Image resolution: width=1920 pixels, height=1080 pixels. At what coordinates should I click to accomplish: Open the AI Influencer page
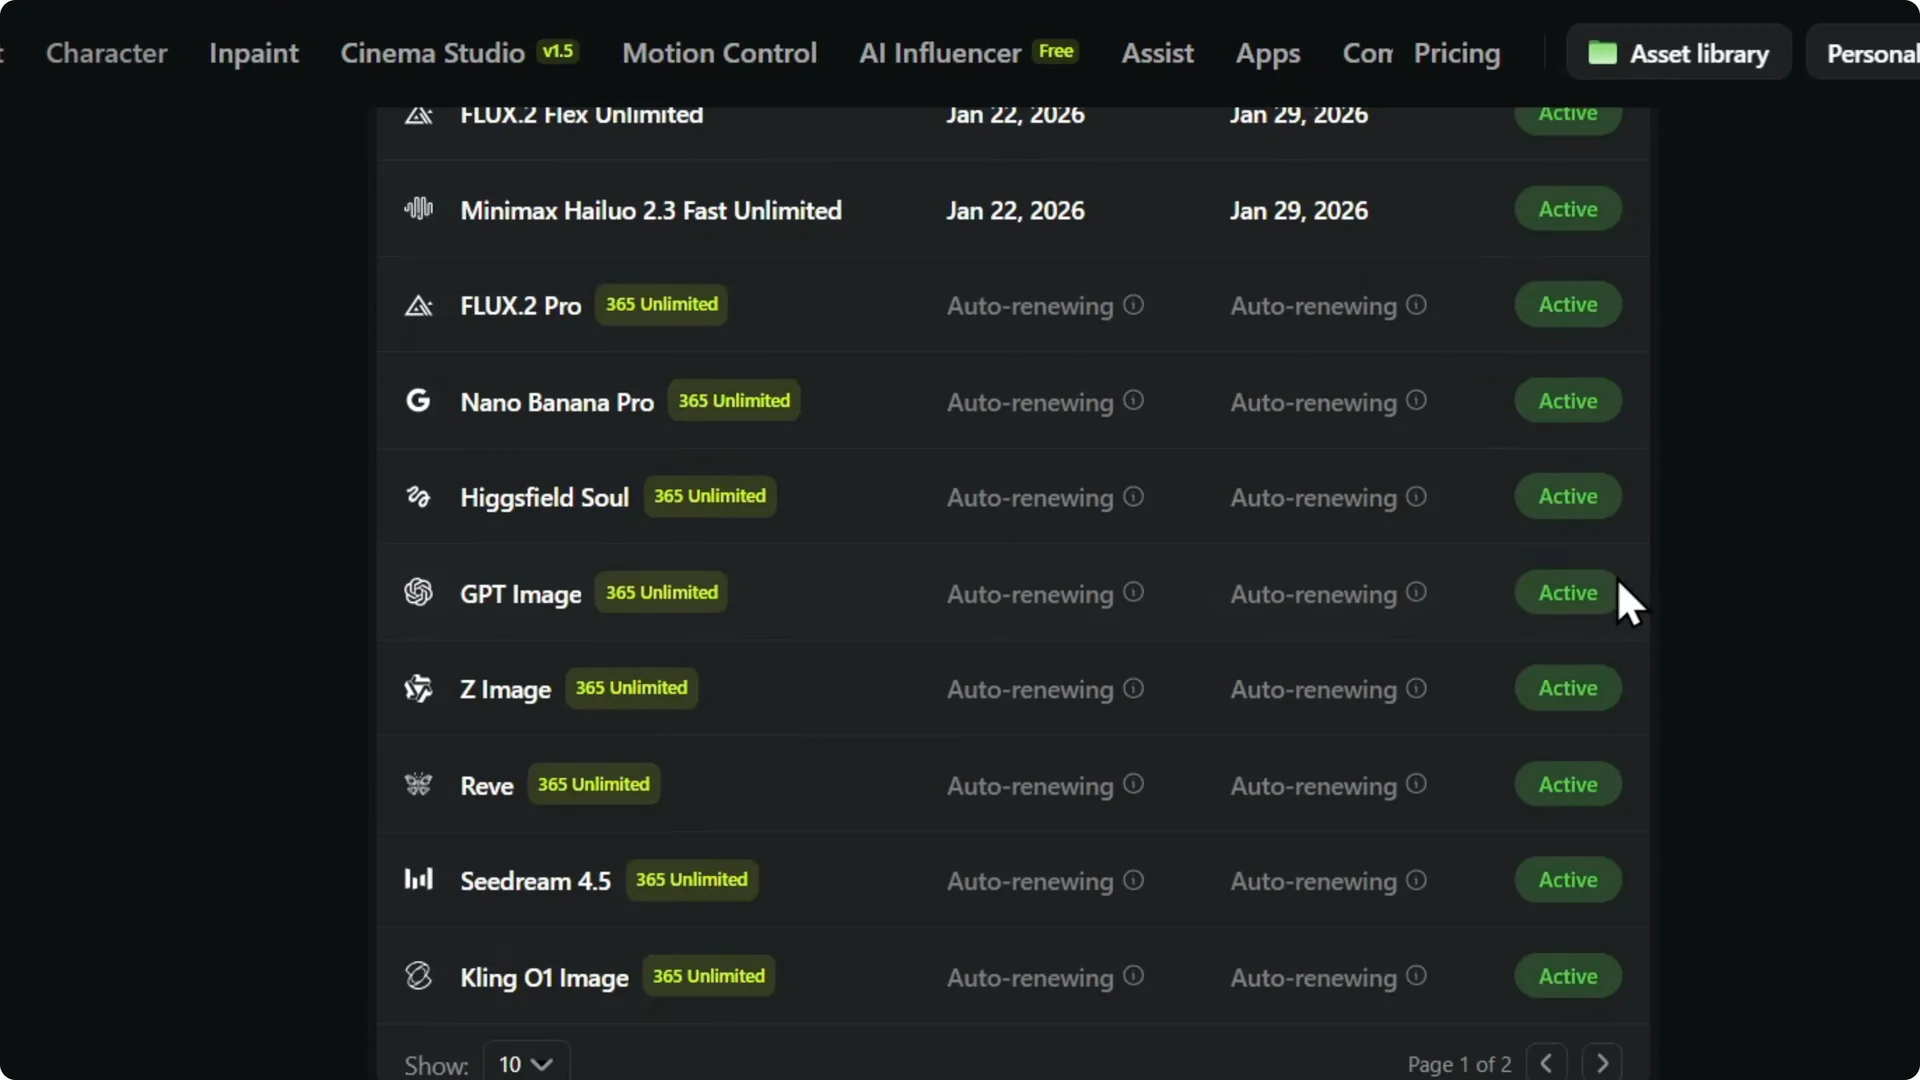pos(939,53)
